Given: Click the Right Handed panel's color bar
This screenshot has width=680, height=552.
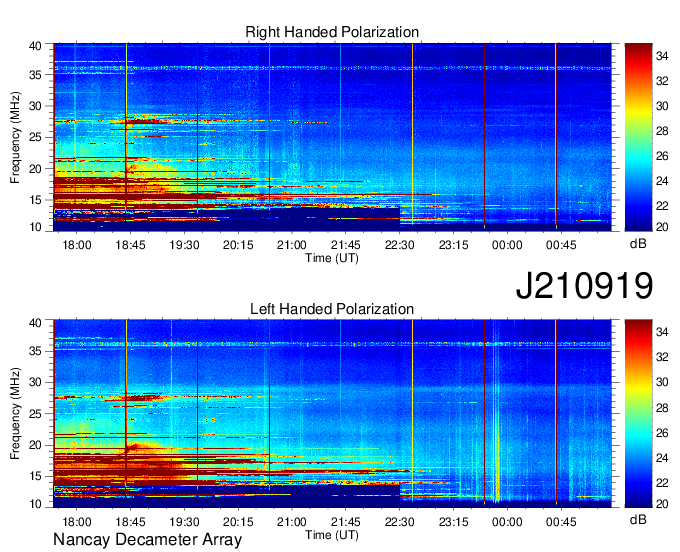Looking at the screenshot, I should pos(638,137).
